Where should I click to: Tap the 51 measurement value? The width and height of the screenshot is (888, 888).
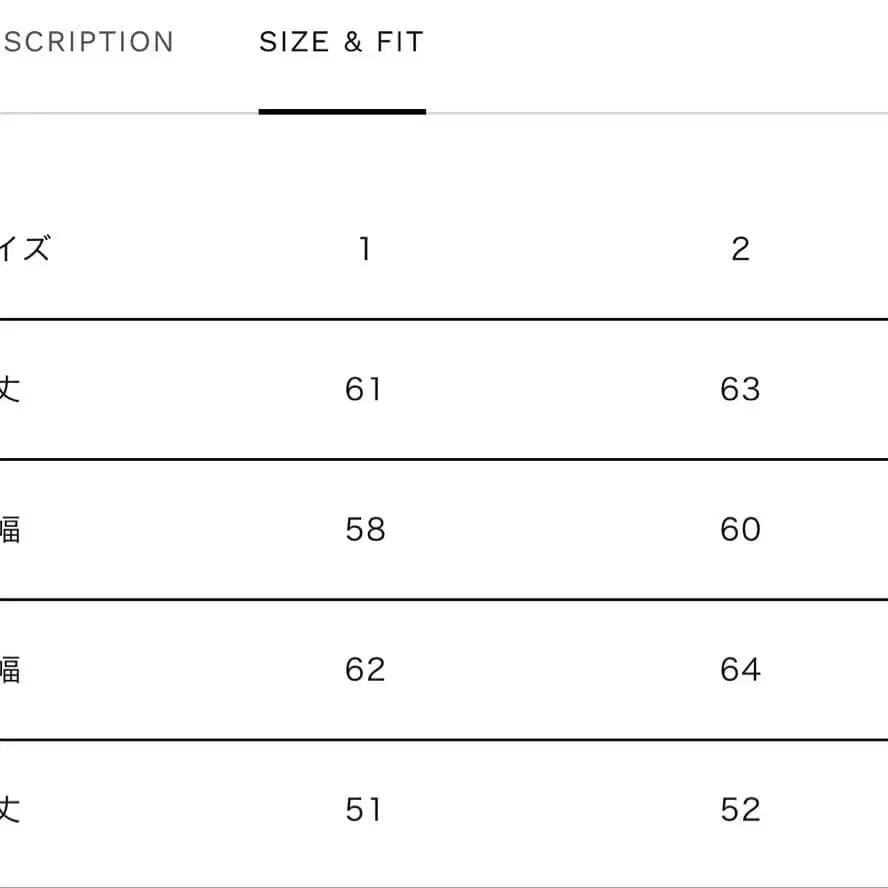pyautogui.click(x=364, y=809)
